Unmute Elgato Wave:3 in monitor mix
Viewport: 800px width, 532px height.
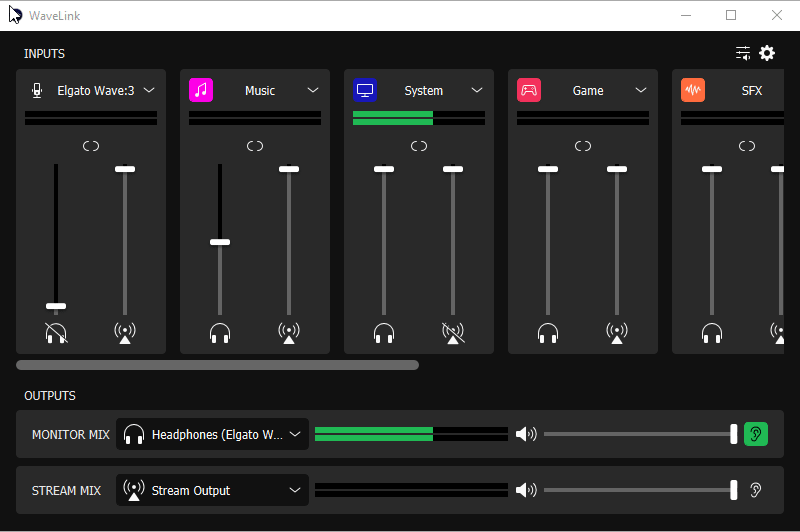(56, 333)
